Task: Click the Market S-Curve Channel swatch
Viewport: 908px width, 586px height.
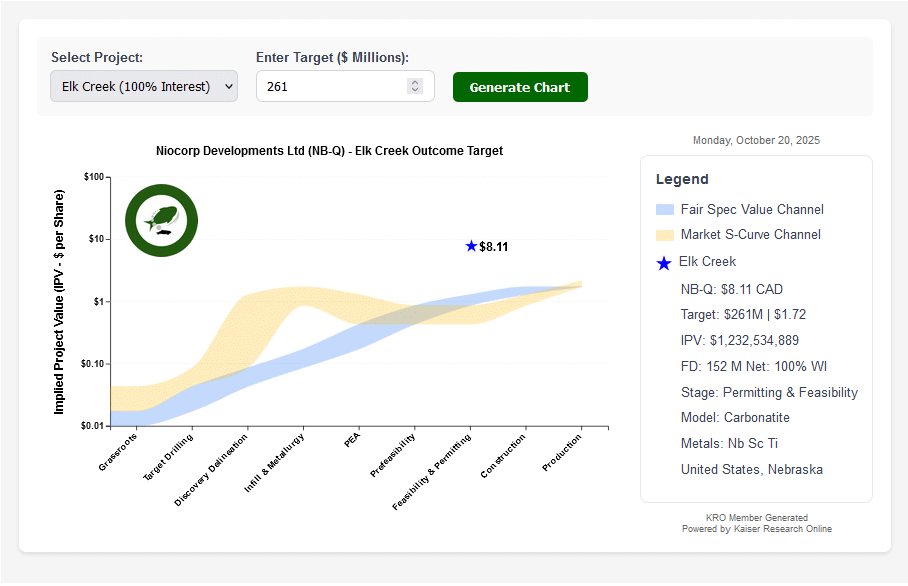Action: pos(665,235)
